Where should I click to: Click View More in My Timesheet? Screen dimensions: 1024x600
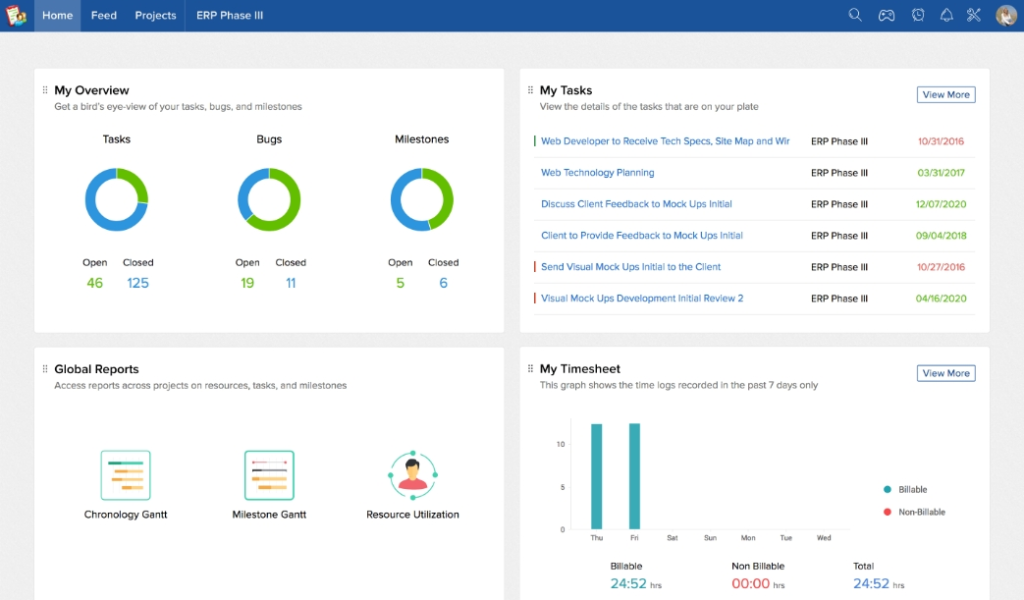(x=945, y=373)
